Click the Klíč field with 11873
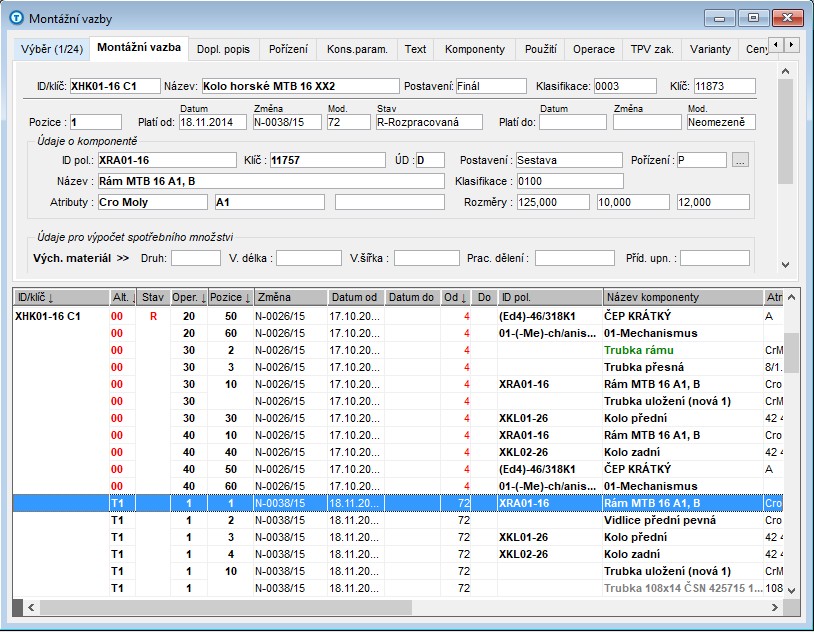 pyautogui.click(x=725, y=86)
